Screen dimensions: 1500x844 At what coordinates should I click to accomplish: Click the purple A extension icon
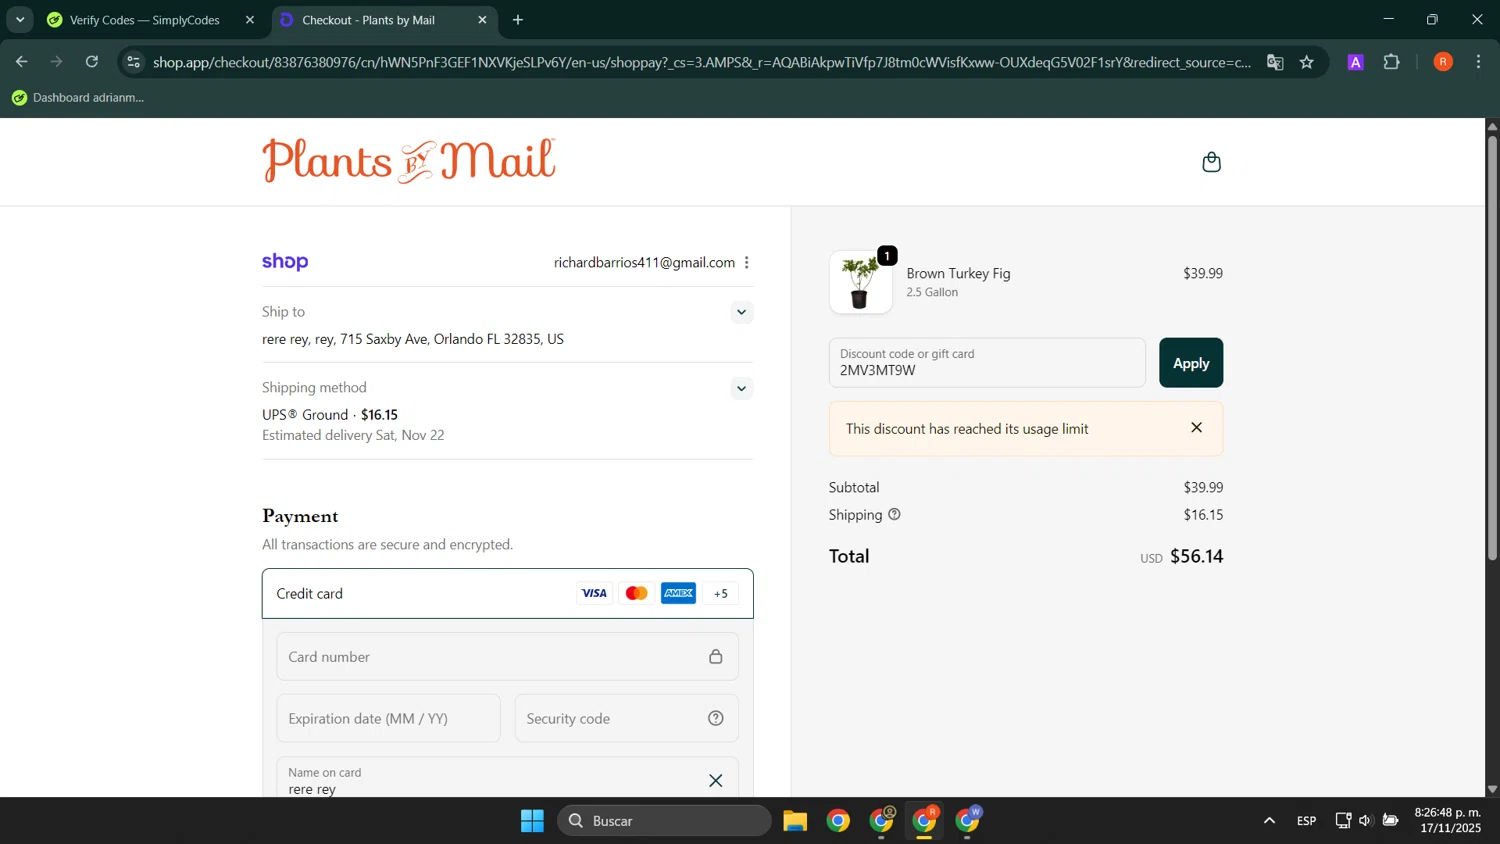tap(1356, 62)
